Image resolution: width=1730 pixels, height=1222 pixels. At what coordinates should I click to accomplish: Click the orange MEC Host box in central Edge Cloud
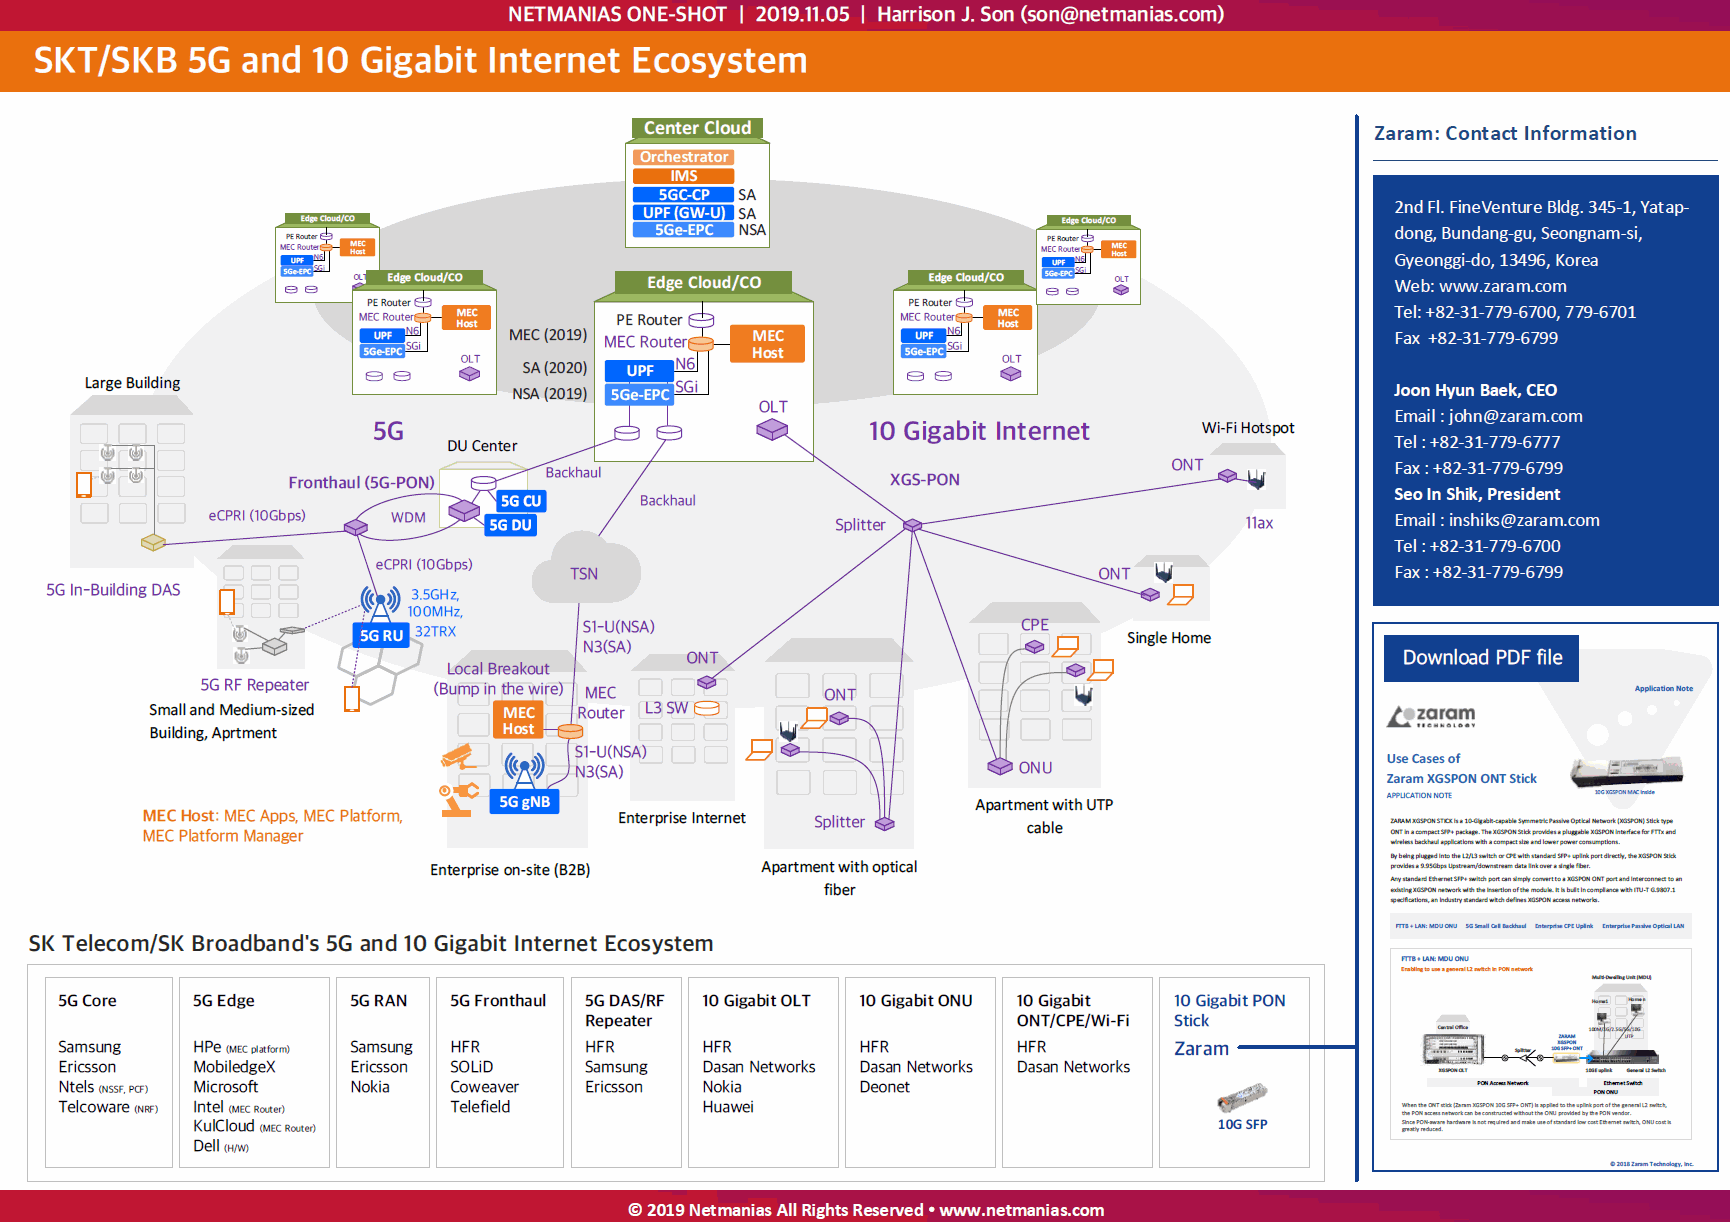[x=767, y=344]
